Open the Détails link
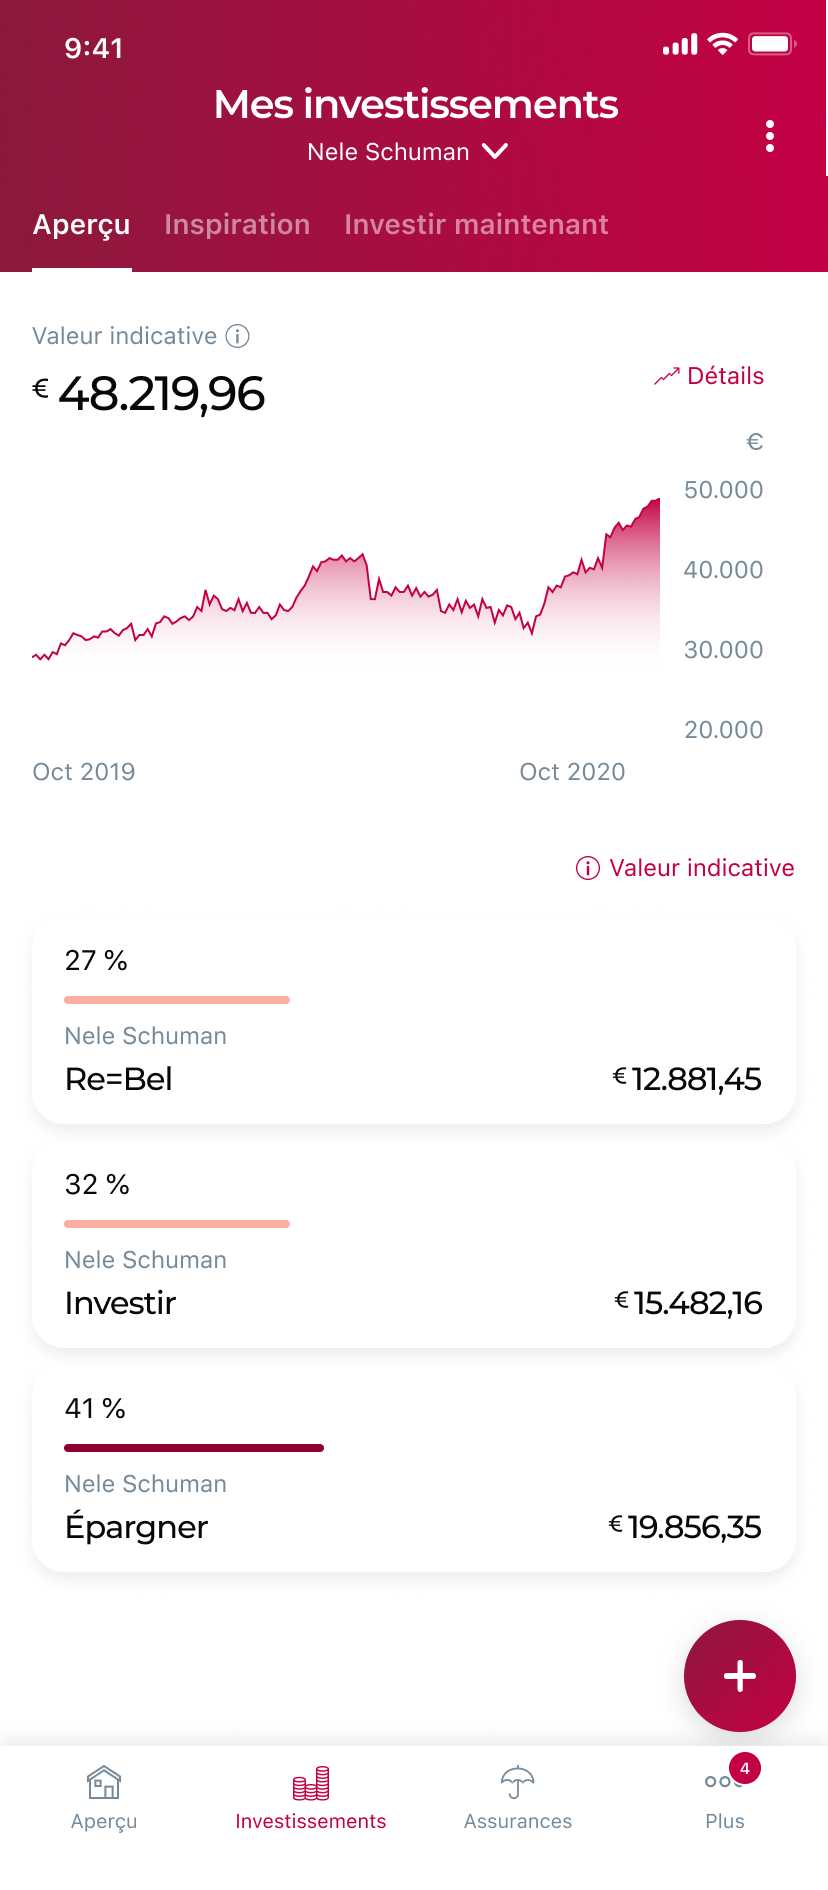Screen dimensions: 828x1890 [x=725, y=376]
